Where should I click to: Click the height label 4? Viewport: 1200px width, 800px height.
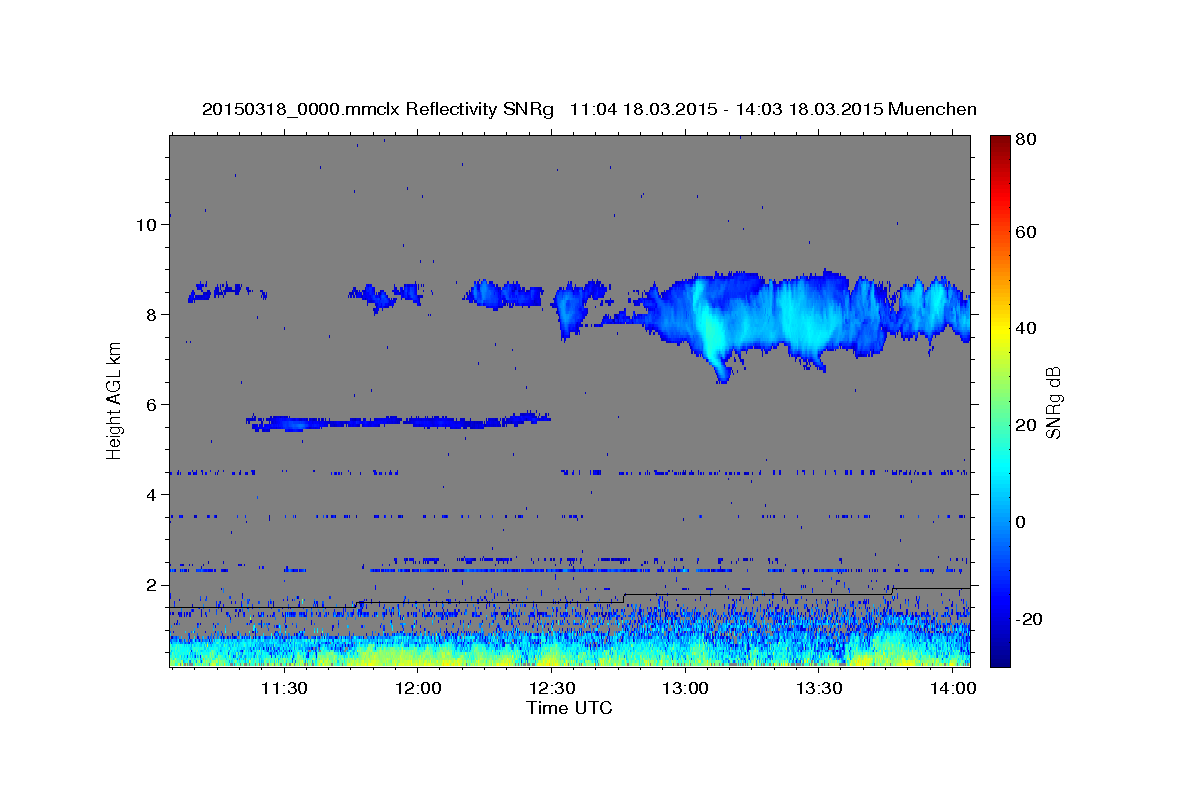(152, 494)
